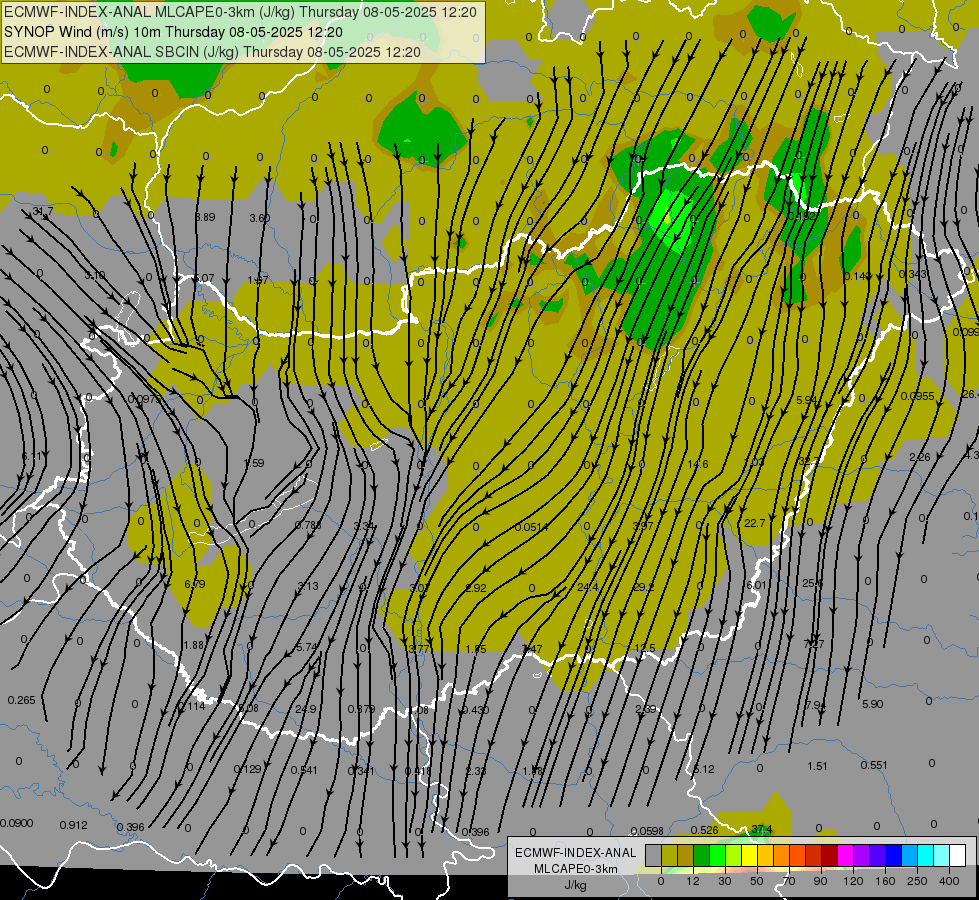979x900 pixels.
Task: Click the legend label ECMWF-INDEX-ANAL
Action: [x=575, y=853]
